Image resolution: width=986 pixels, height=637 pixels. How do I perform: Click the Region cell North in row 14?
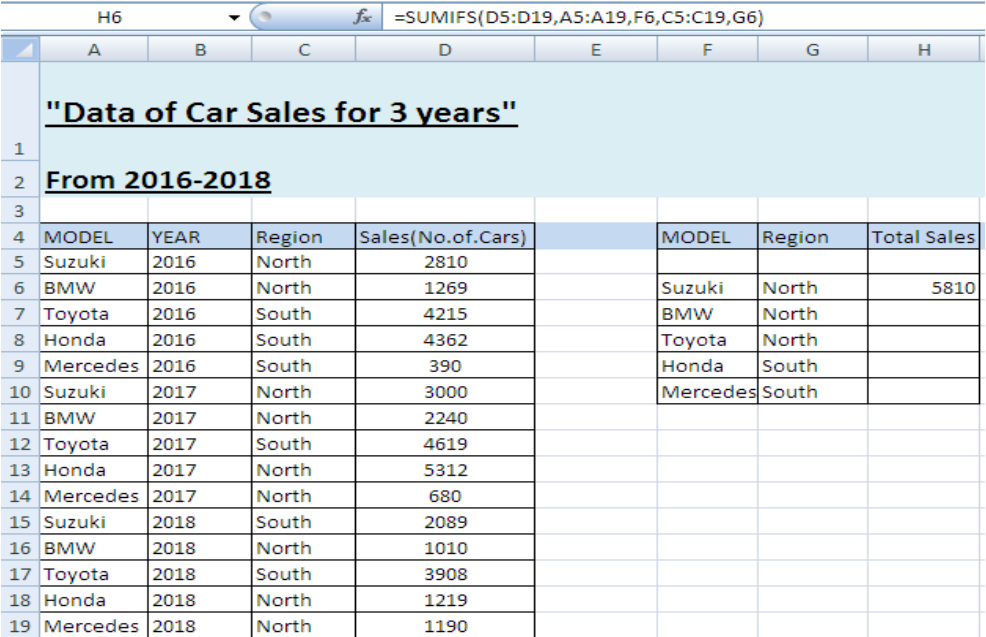coord(304,496)
